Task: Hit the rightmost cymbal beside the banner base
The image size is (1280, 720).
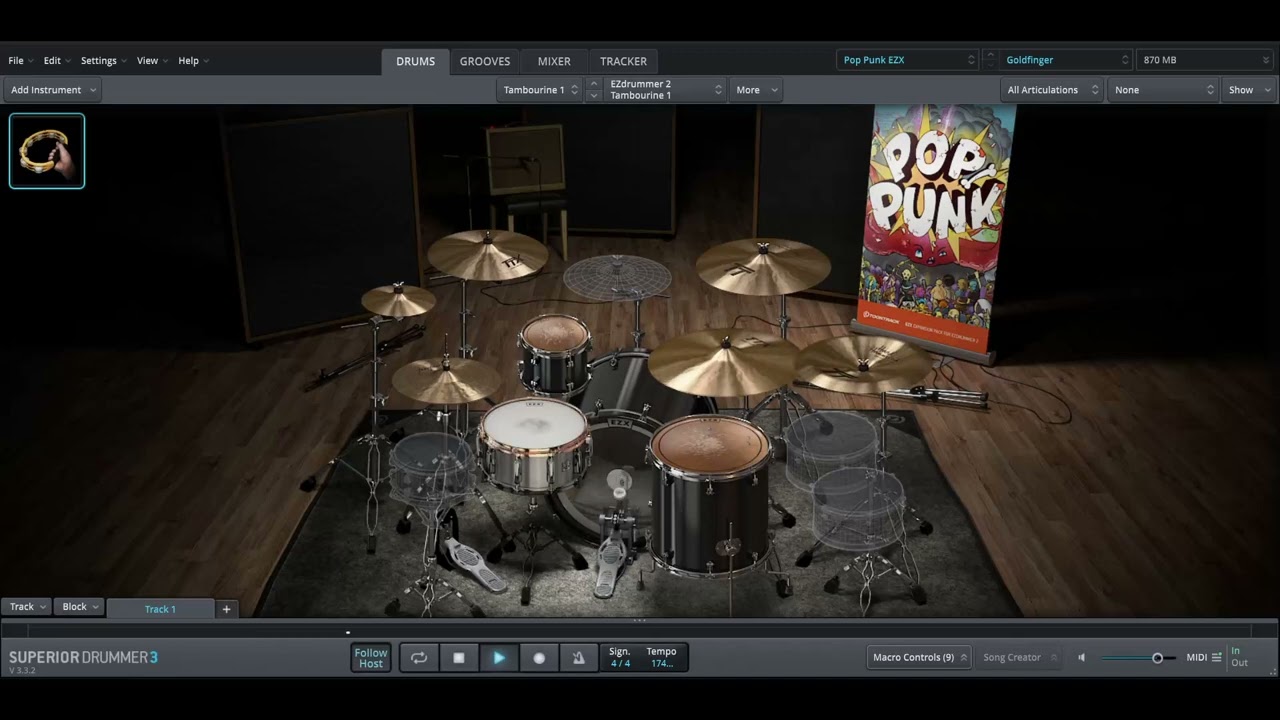Action: pos(862,362)
